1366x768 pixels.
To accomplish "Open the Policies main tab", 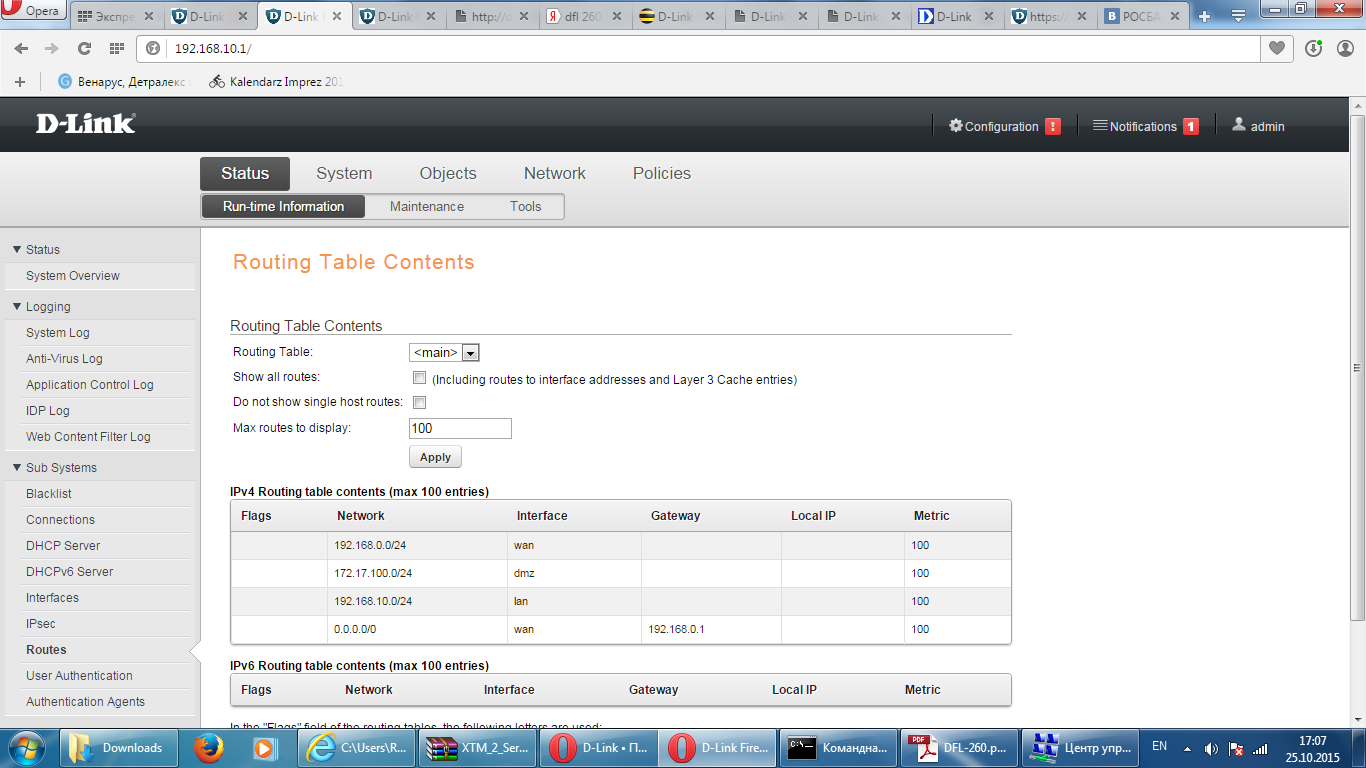I will [662, 173].
